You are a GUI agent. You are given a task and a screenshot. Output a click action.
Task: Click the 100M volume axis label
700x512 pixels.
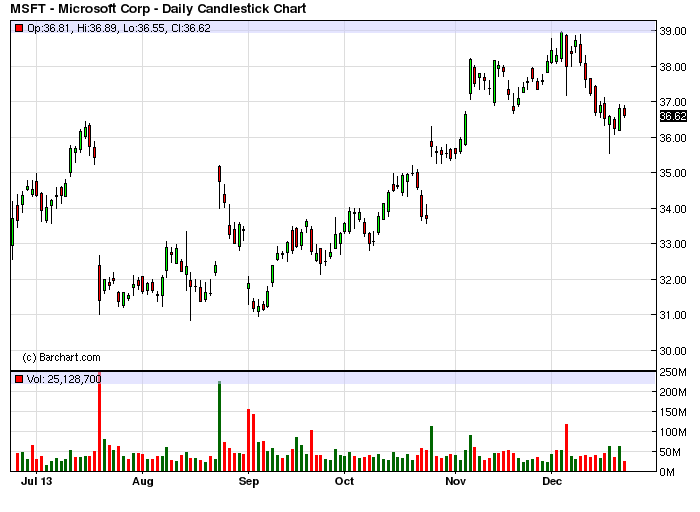[672, 432]
